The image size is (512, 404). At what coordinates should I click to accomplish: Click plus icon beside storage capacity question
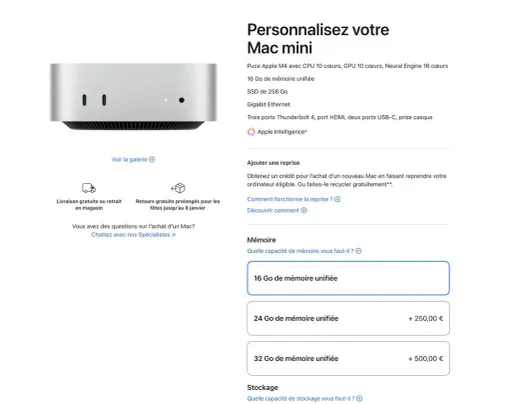(x=359, y=398)
